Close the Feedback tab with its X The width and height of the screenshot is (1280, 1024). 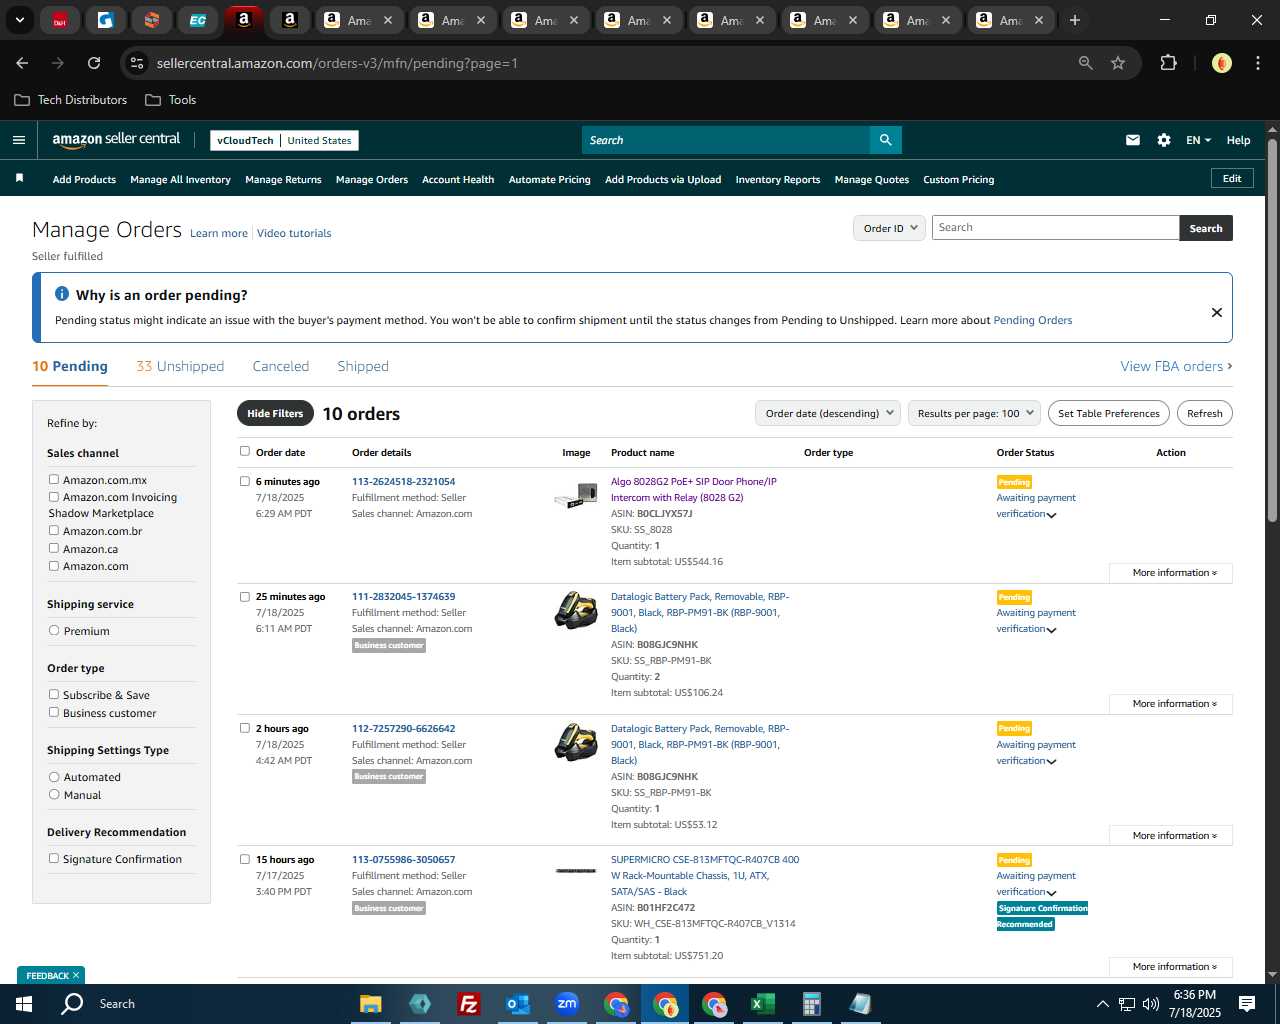[x=75, y=975]
